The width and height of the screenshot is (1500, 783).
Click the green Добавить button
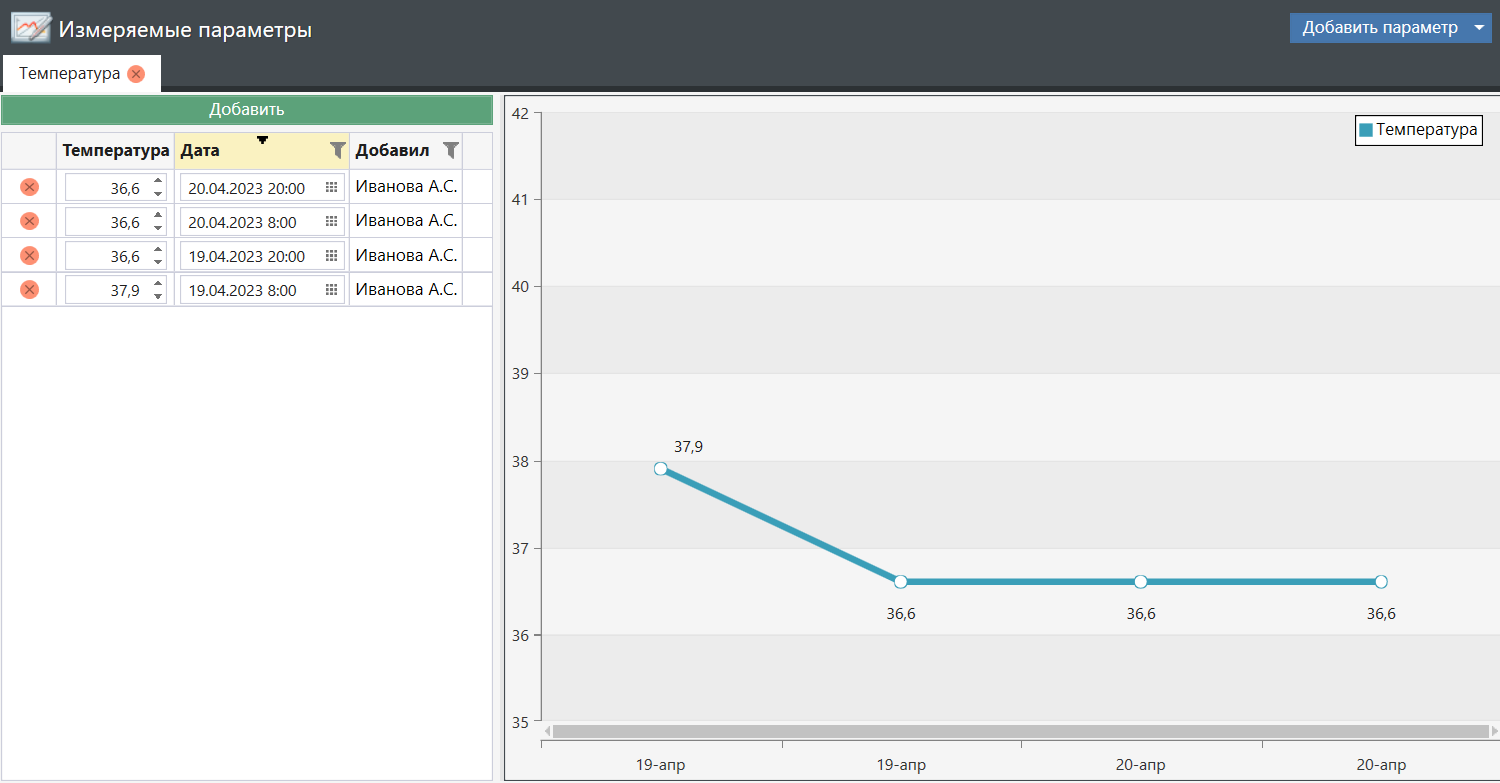tap(247, 110)
